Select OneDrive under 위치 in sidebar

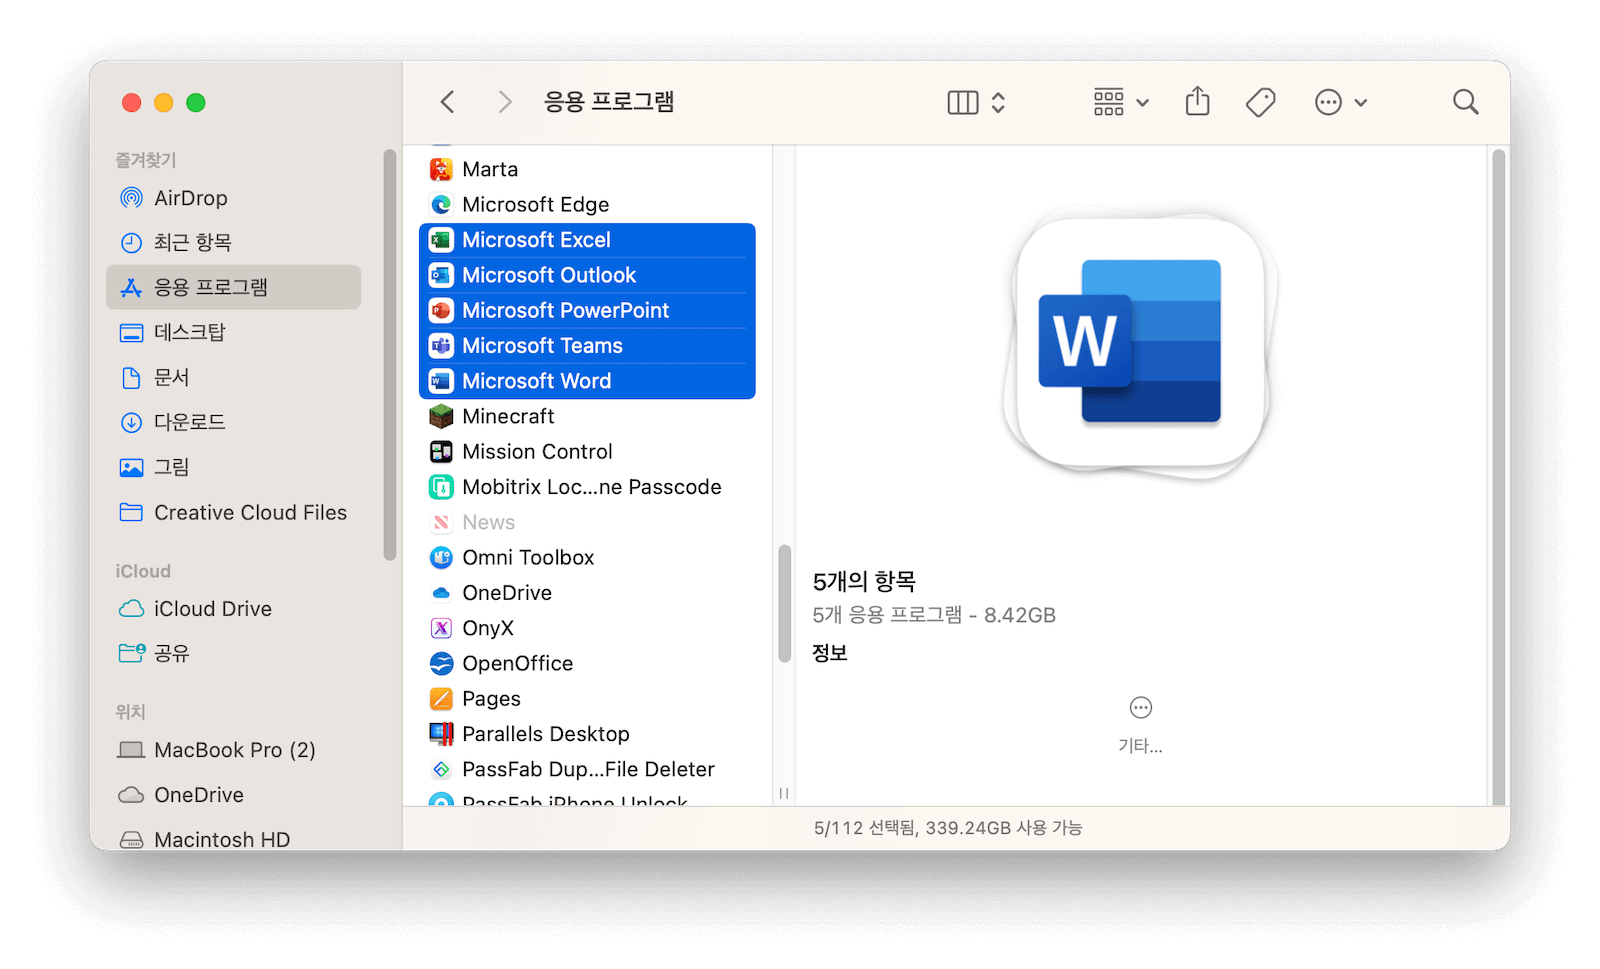pyautogui.click(x=233, y=795)
